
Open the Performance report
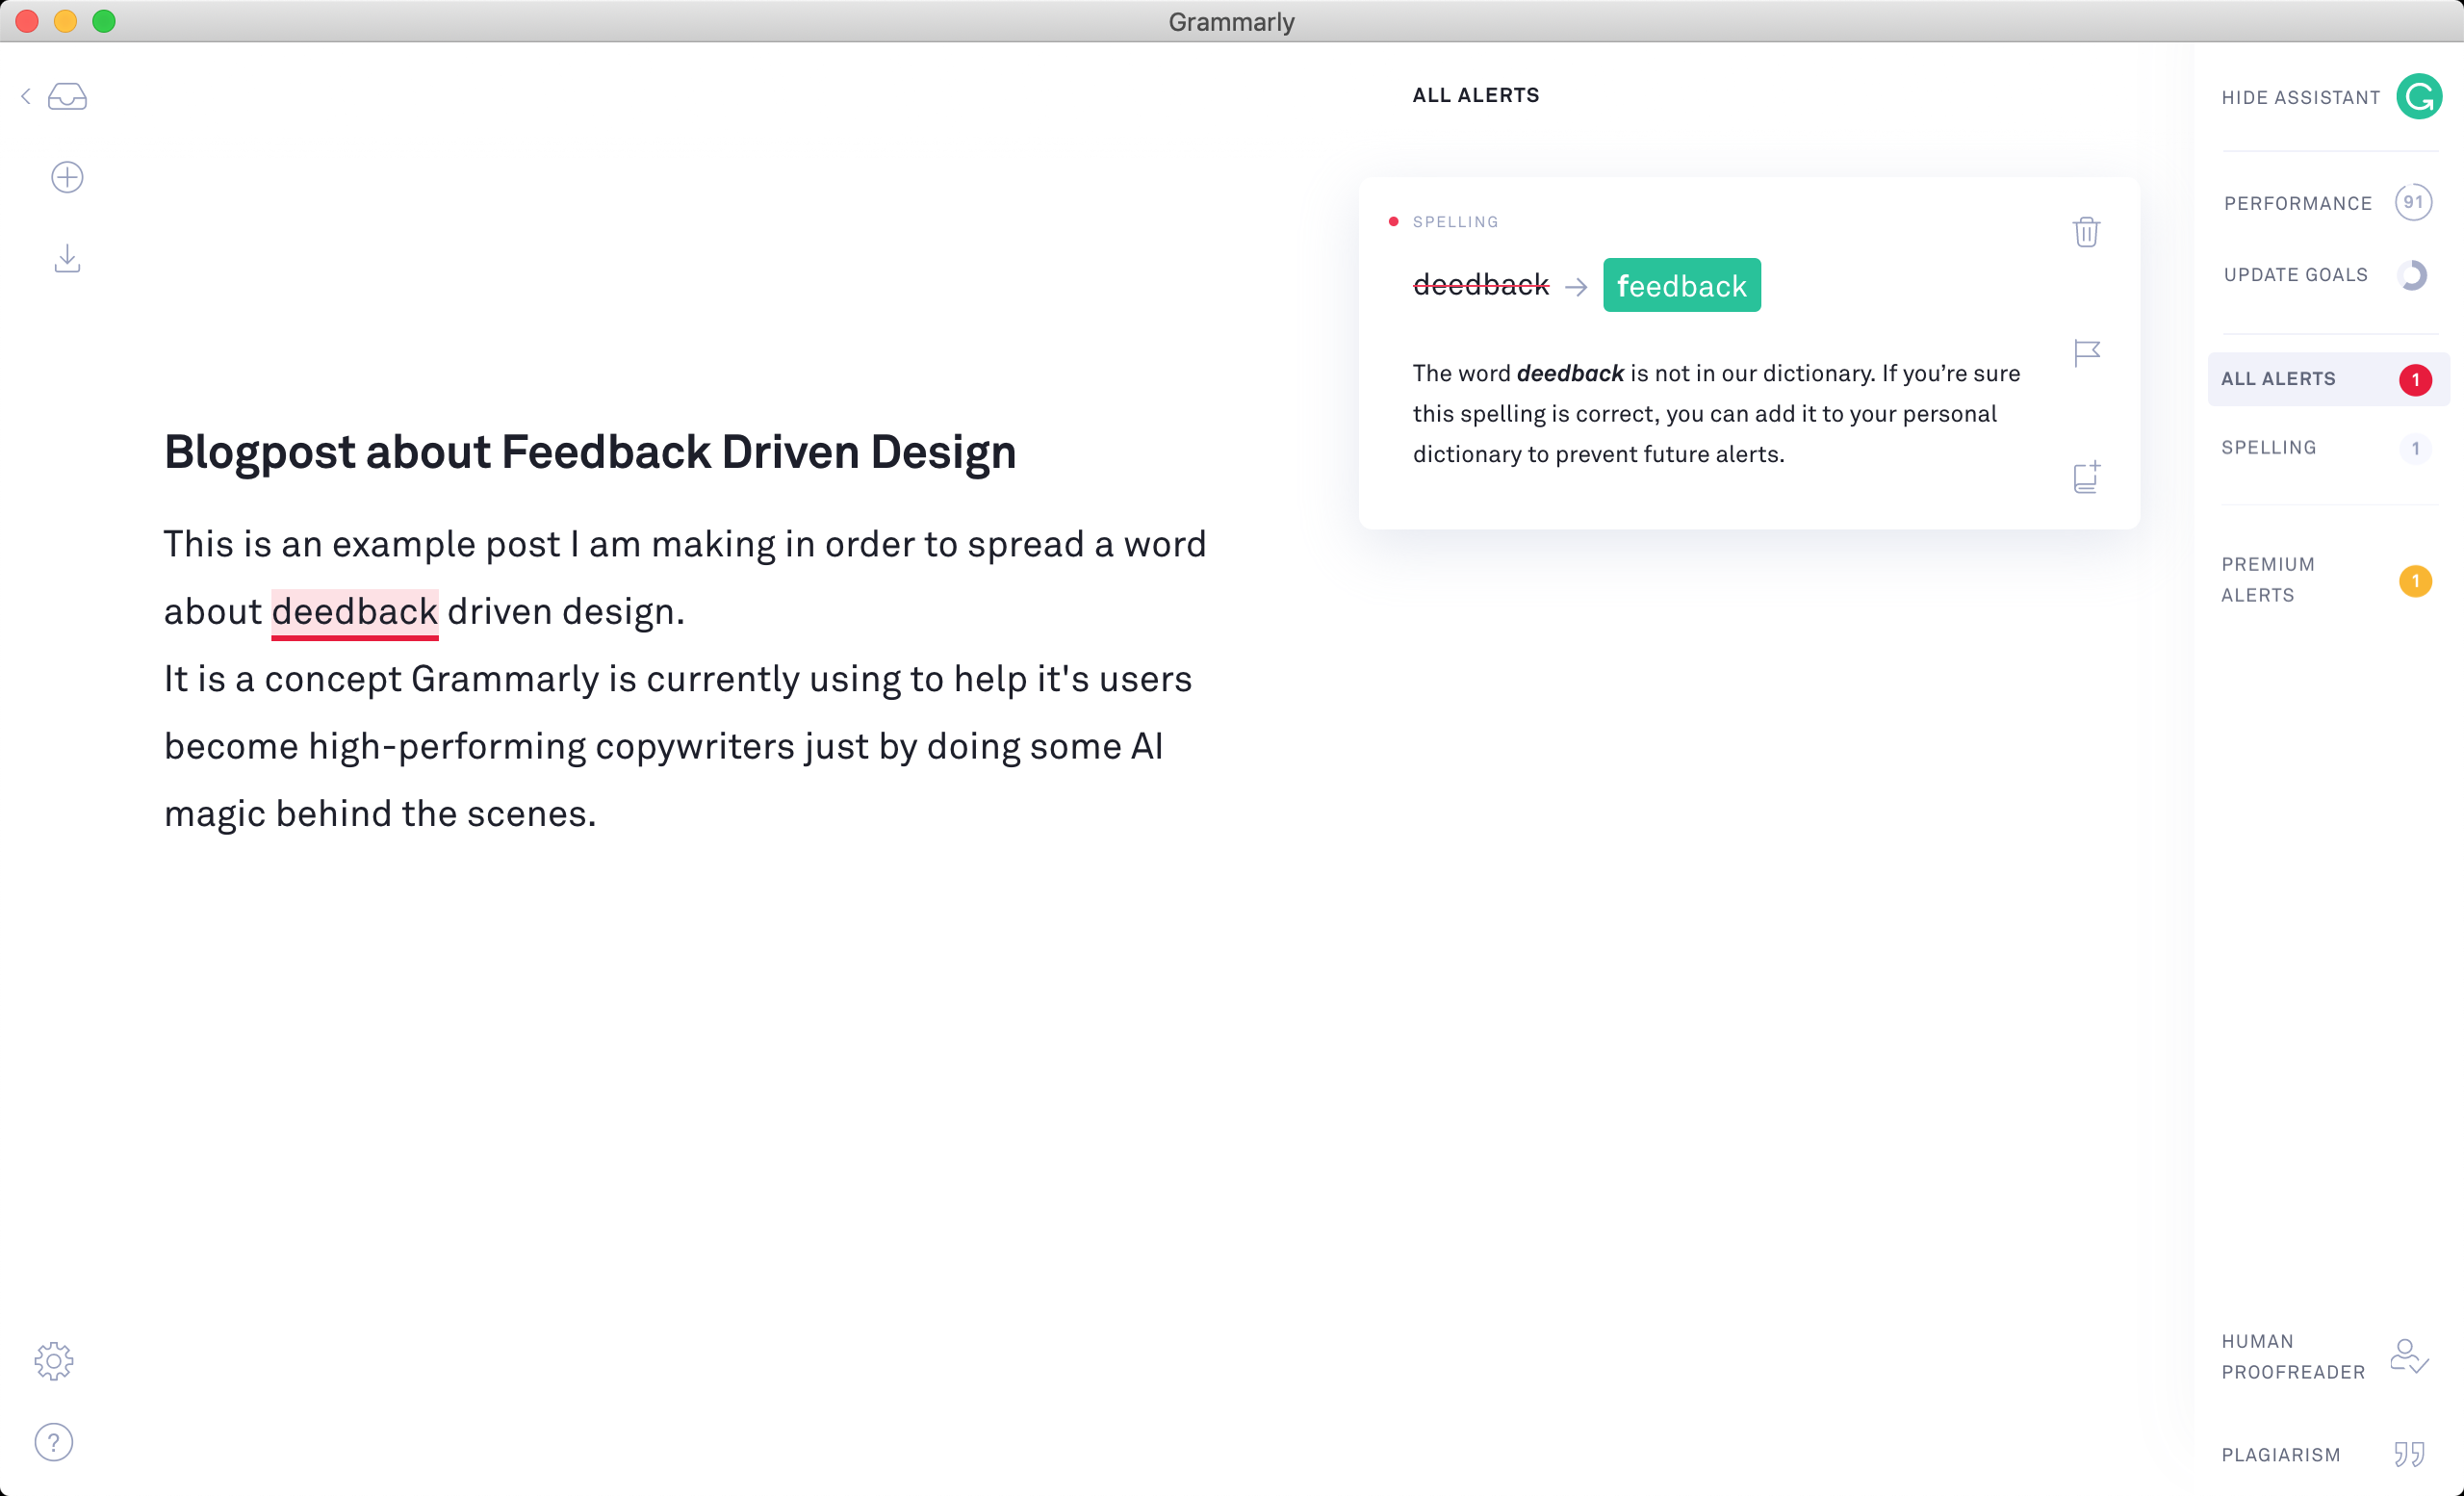tap(2297, 204)
